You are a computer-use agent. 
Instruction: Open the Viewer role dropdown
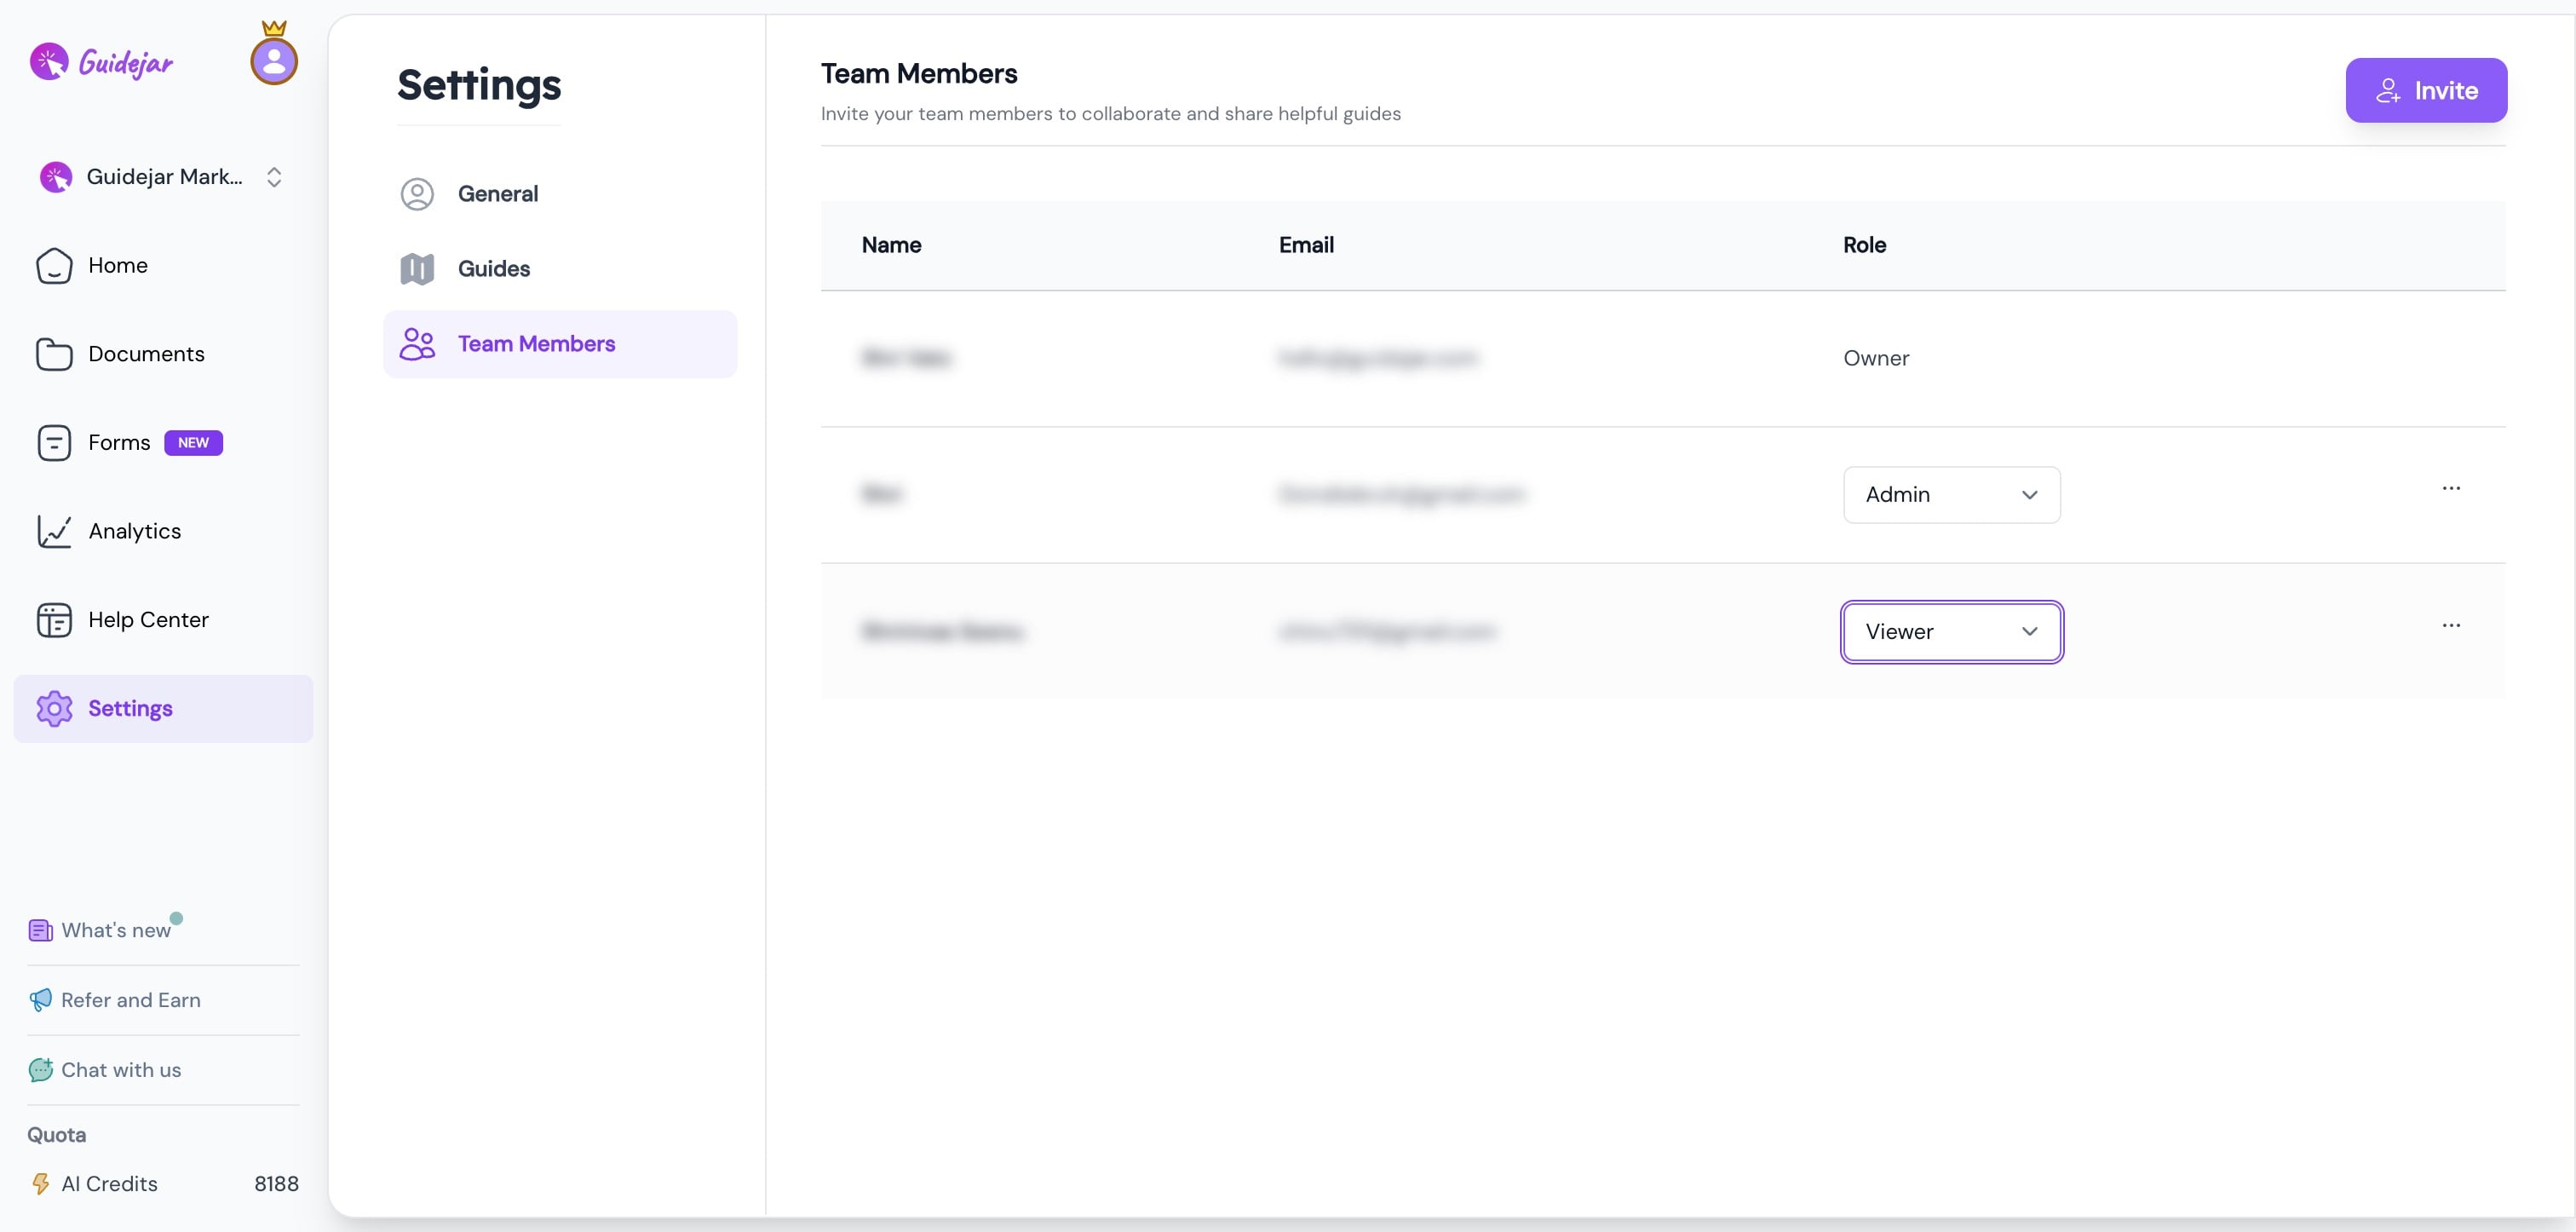(1951, 632)
